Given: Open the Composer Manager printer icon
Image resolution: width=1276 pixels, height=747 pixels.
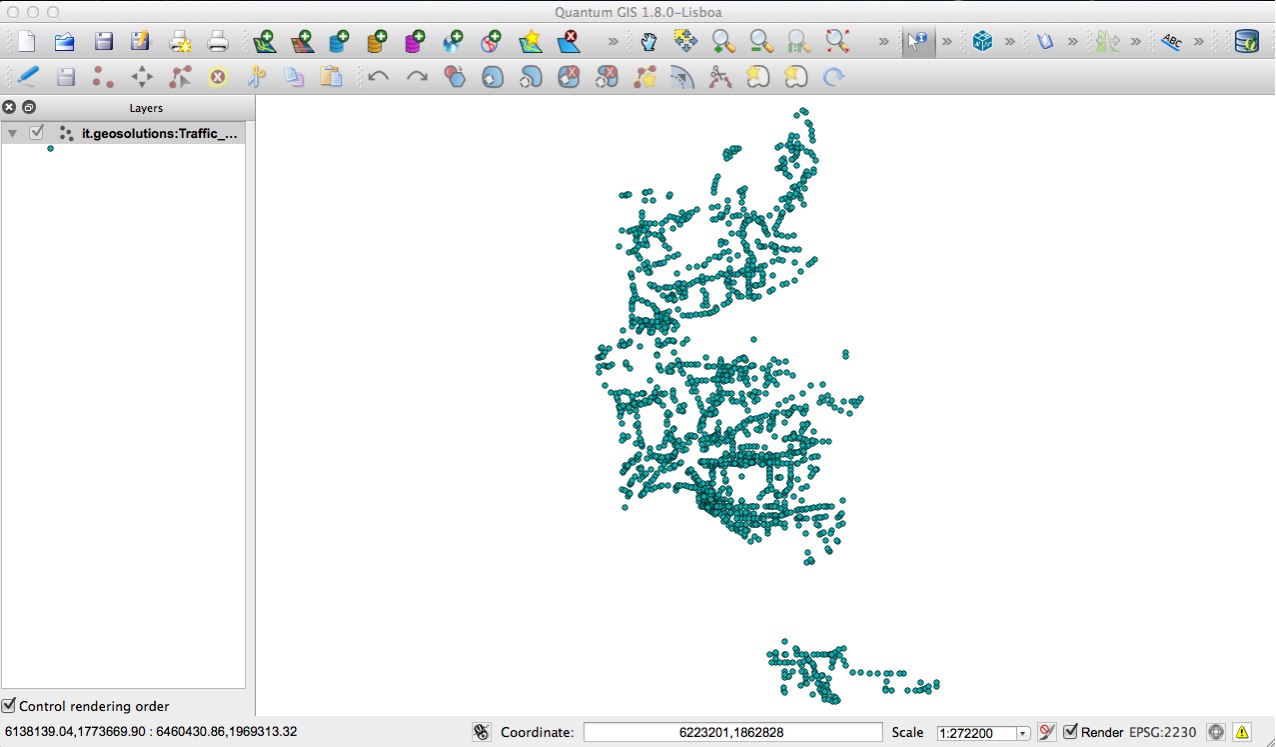Looking at the screenshot, I should [217, 42].
